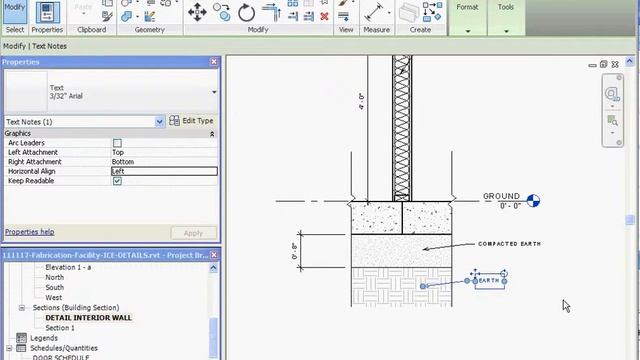640x360 pixels.
Task: Click the Zoom Region icon on navigation bar
Action: 612,120
